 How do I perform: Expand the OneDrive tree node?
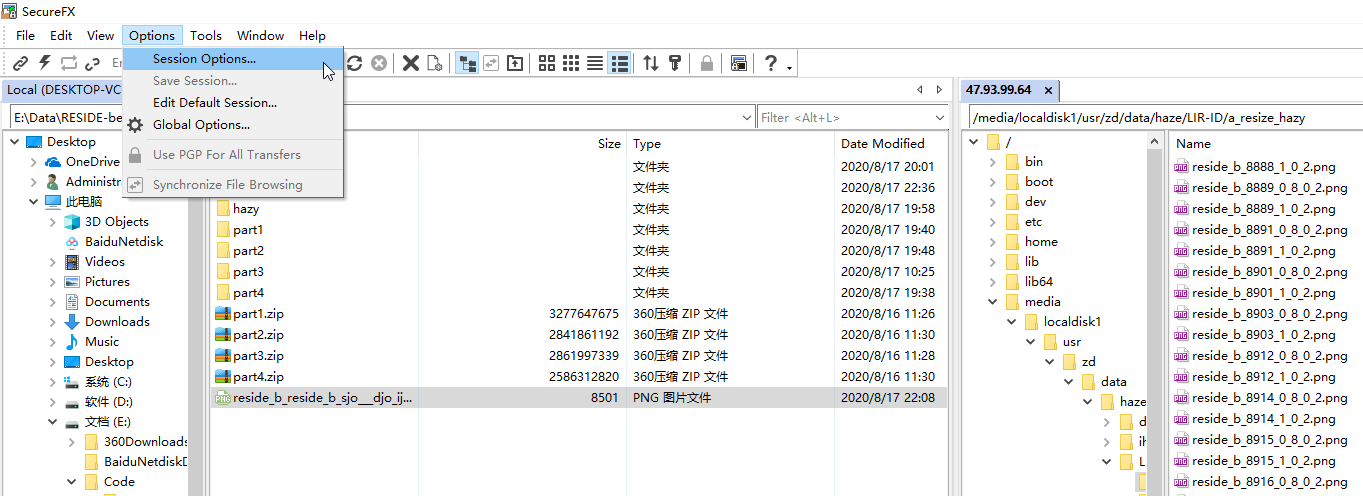(x=34, y=162)
